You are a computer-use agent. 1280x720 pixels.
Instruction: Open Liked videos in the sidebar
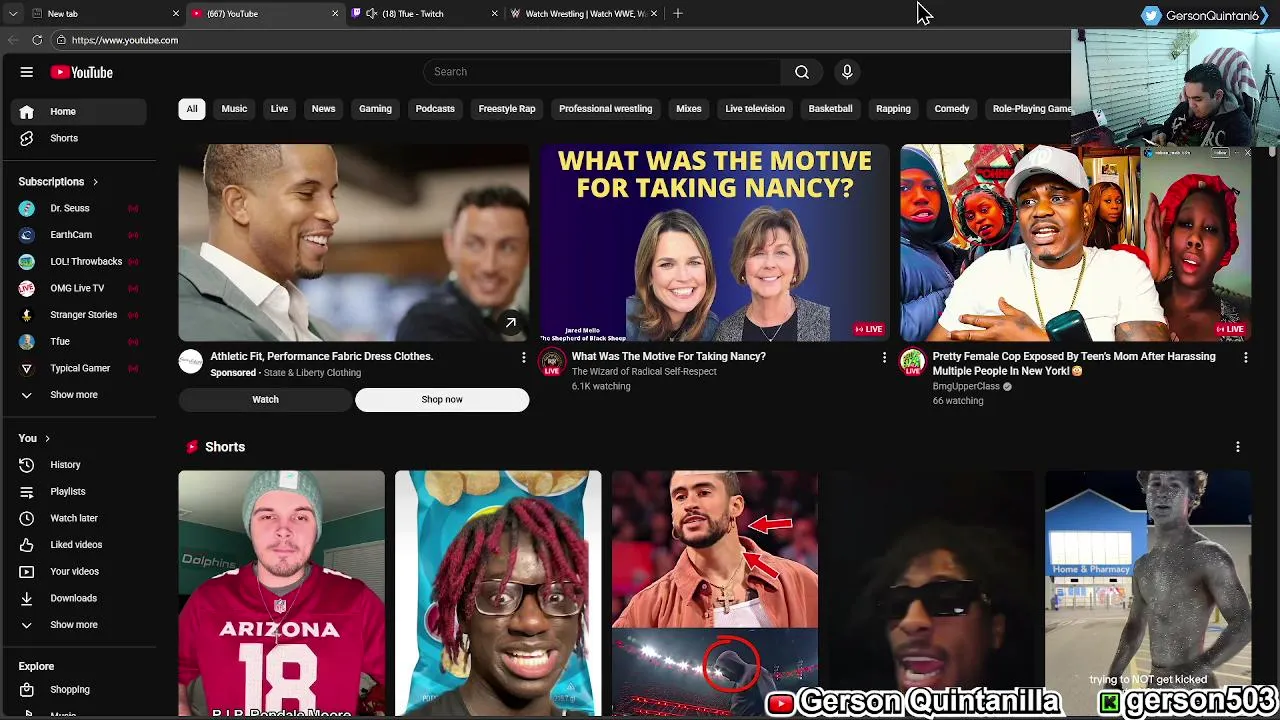(78, 545)
